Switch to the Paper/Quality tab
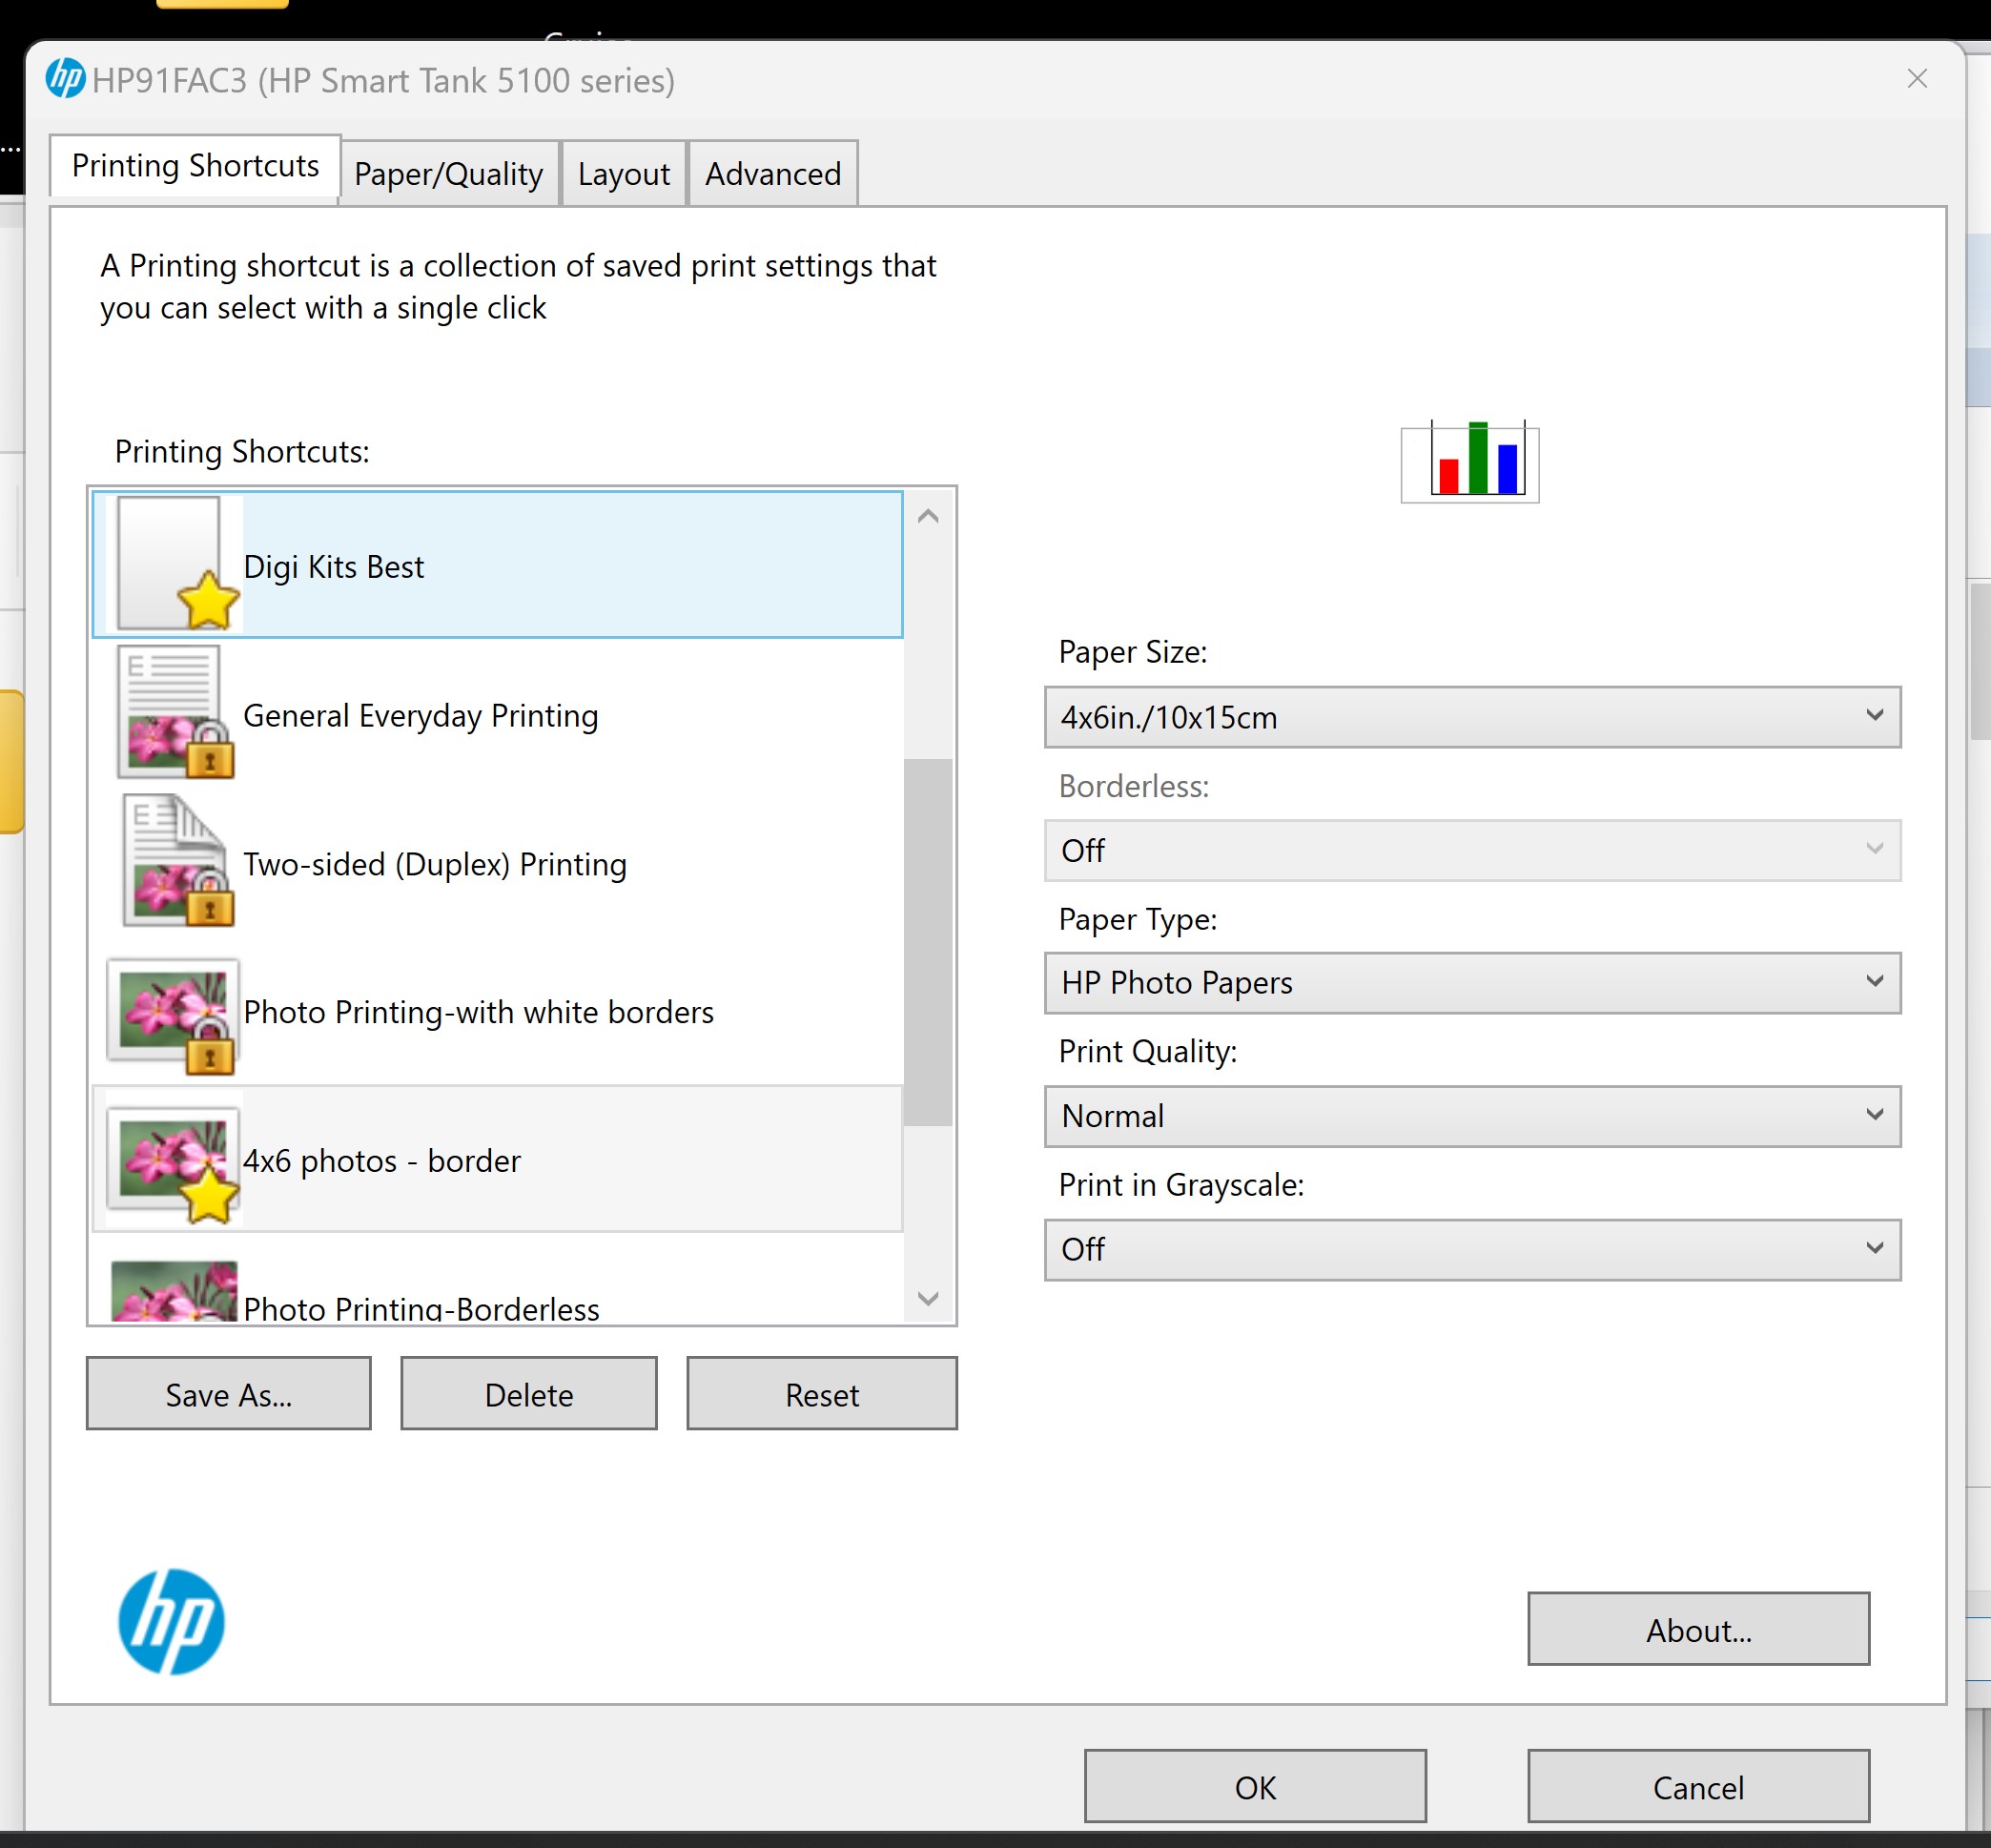The width and height of the screenshot is (1991, 1848). [x=448, y=174]
